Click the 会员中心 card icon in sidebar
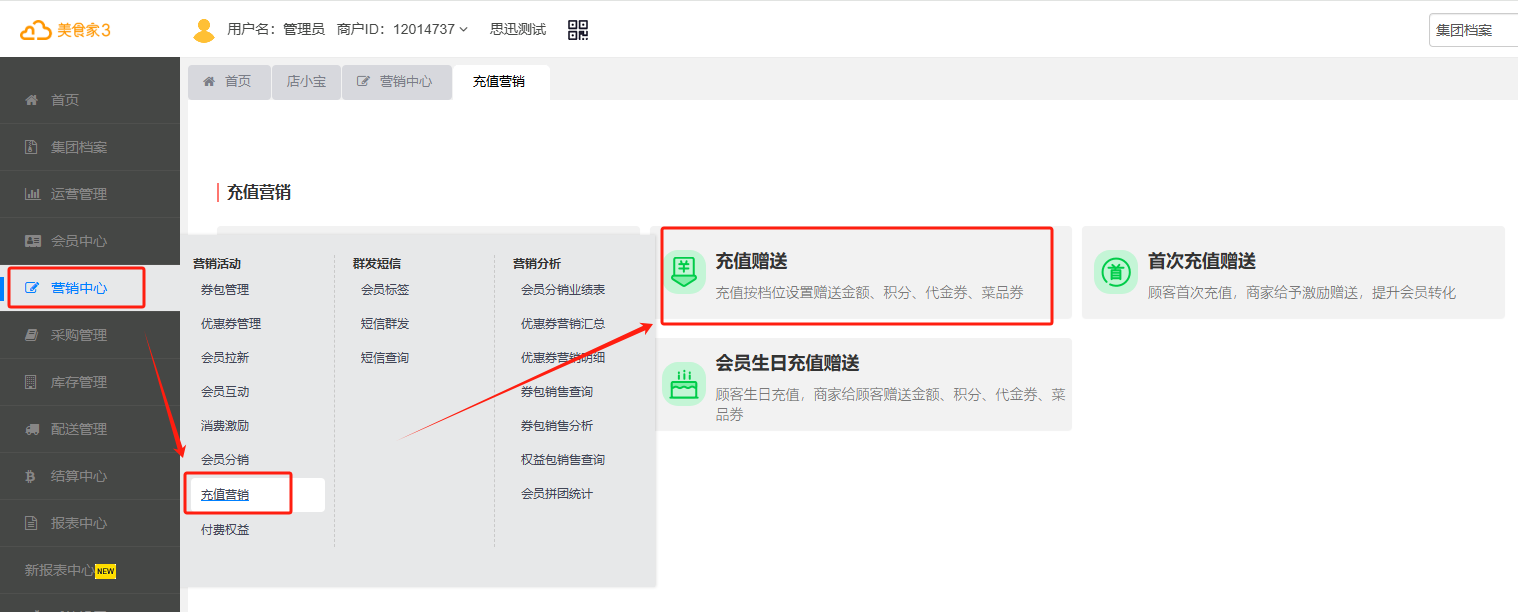The image size is (1518, 612). [32, 241]
